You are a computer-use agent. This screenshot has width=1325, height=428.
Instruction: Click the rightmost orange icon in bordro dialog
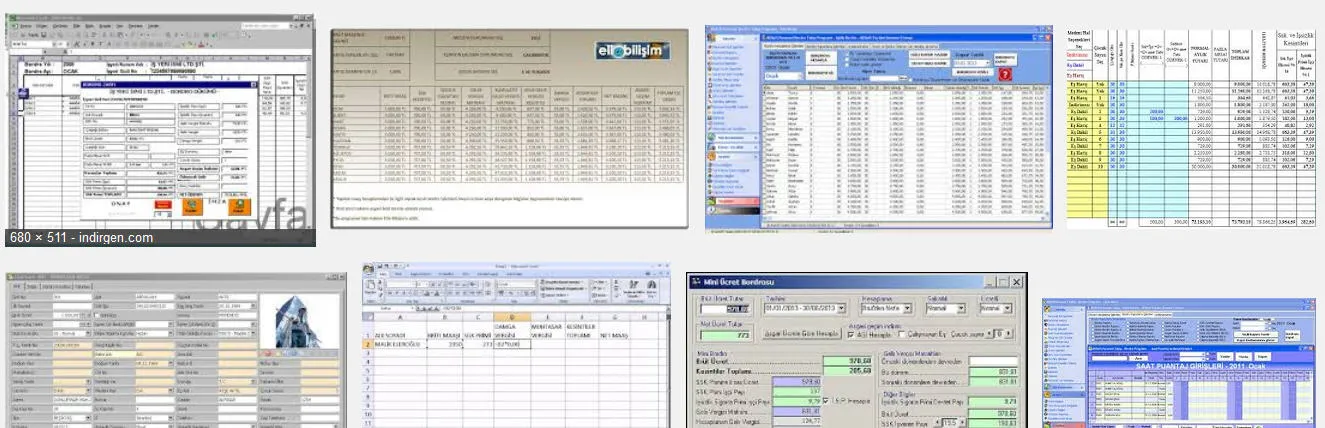(239, 208)
